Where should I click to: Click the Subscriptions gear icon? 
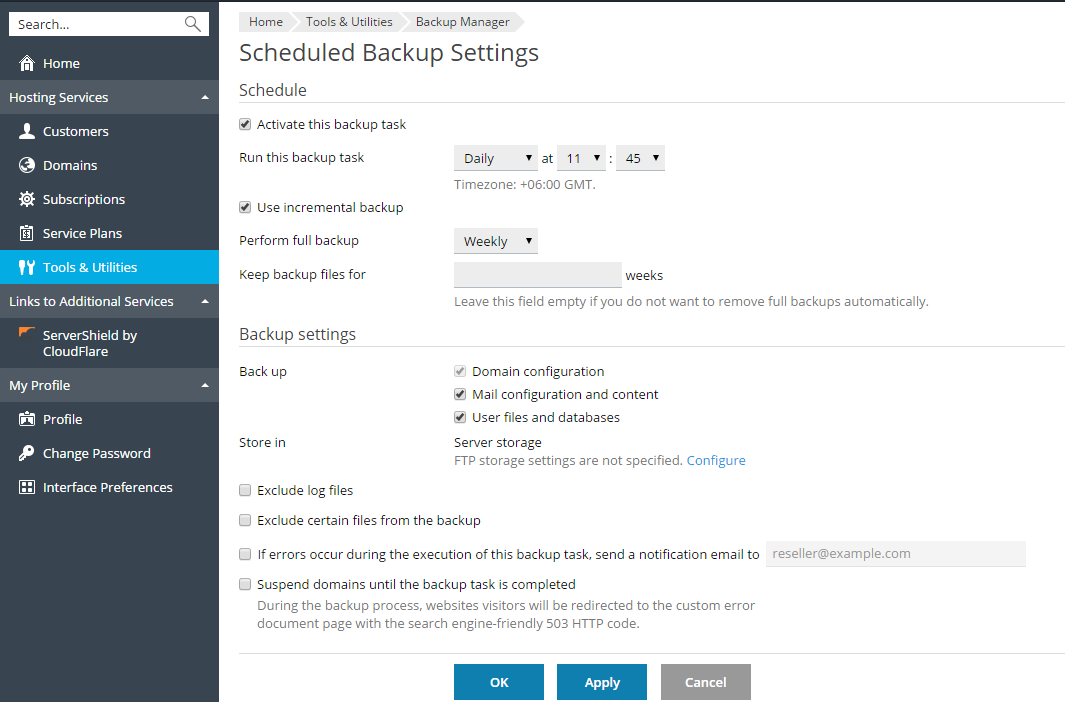coord(27,200)
